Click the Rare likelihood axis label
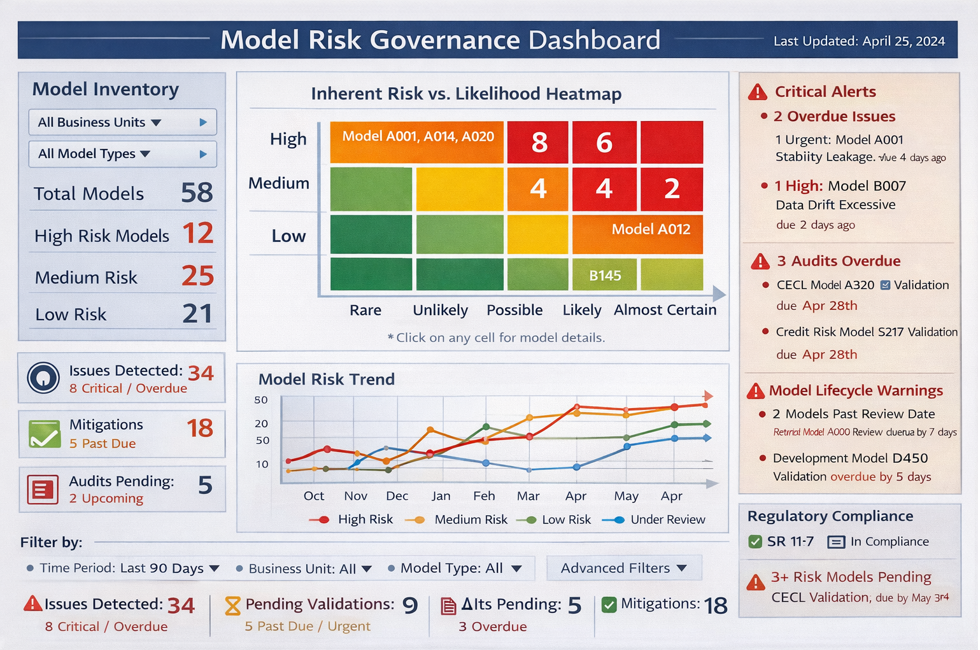980x650 pixels. (x=366, y=310)
